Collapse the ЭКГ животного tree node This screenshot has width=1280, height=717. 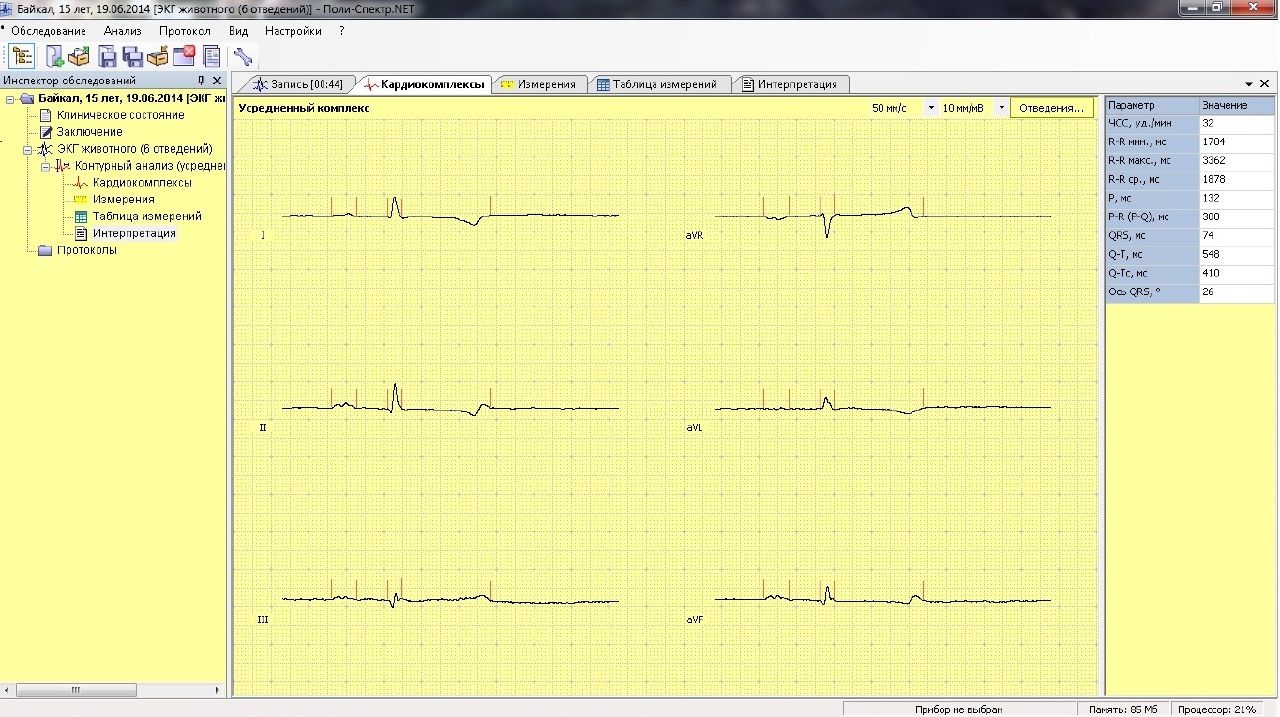coord(29,149)
